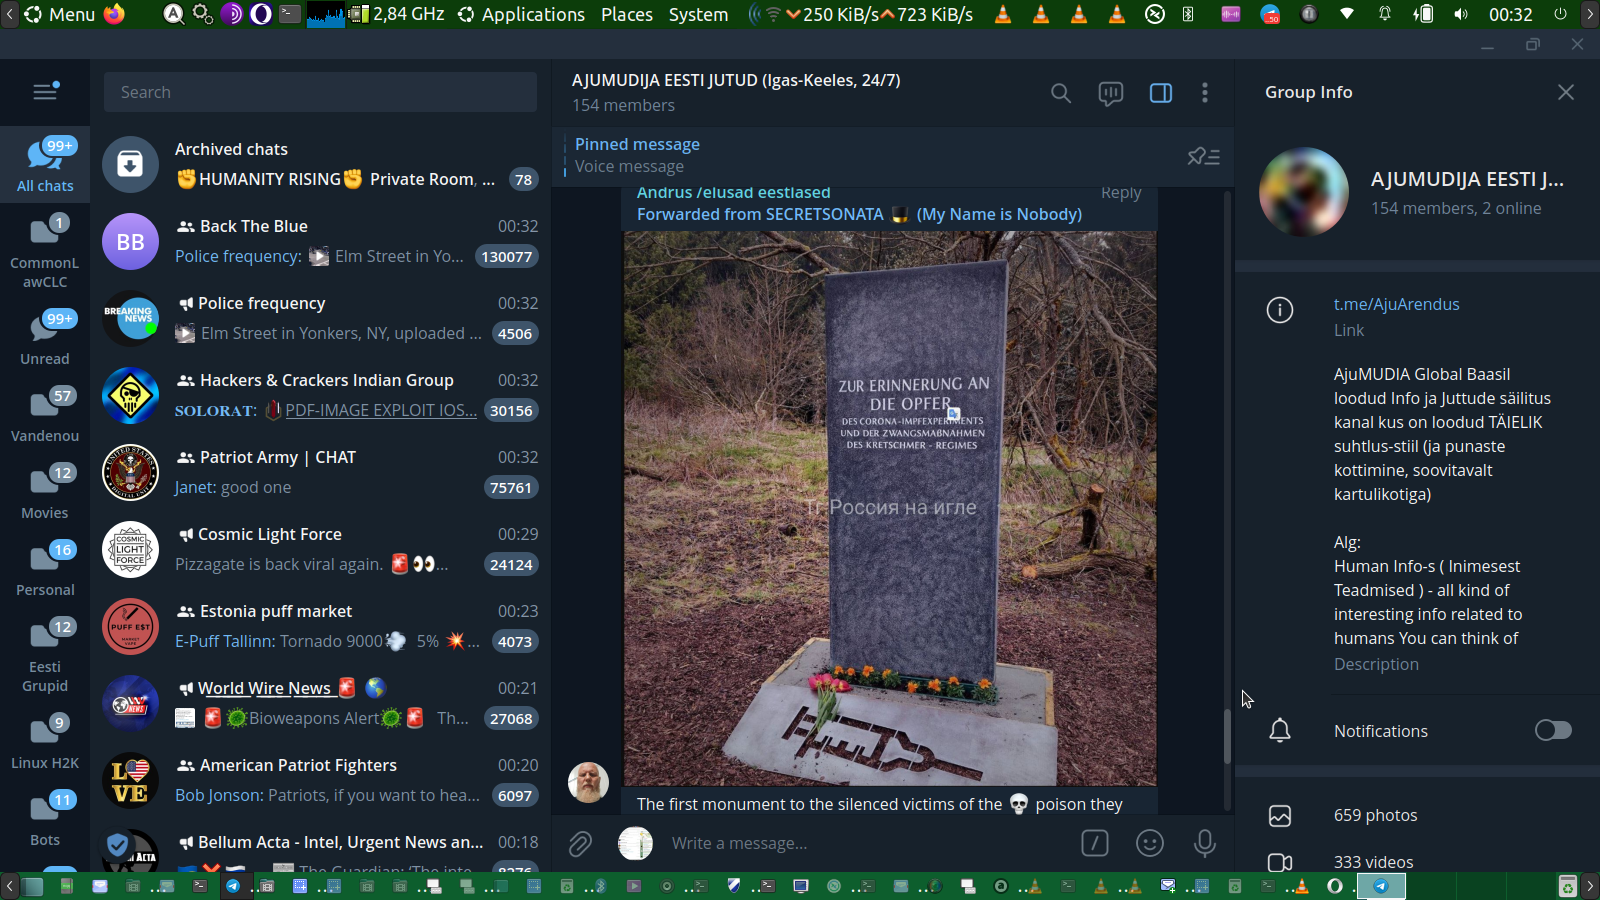Click the Pinned message bar
The height and width of the screenshot is (900, 1600).
point(870,156)
